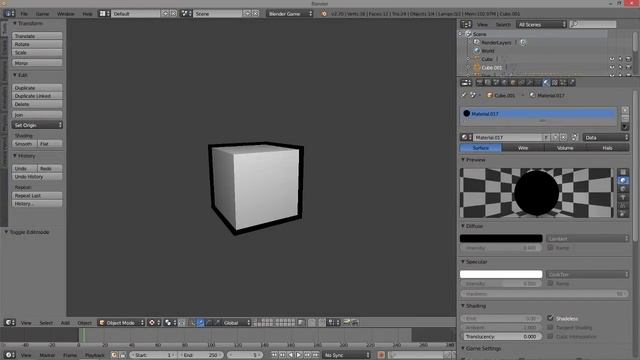Click the Translucency value slider
The image size is (640, 360).
(502, 337)
